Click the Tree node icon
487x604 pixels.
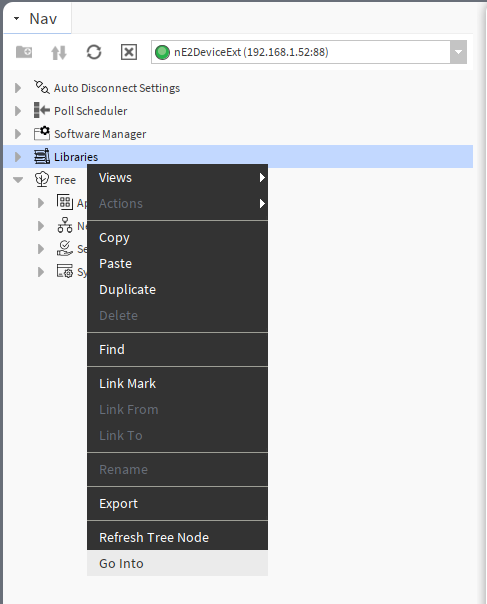42,180
